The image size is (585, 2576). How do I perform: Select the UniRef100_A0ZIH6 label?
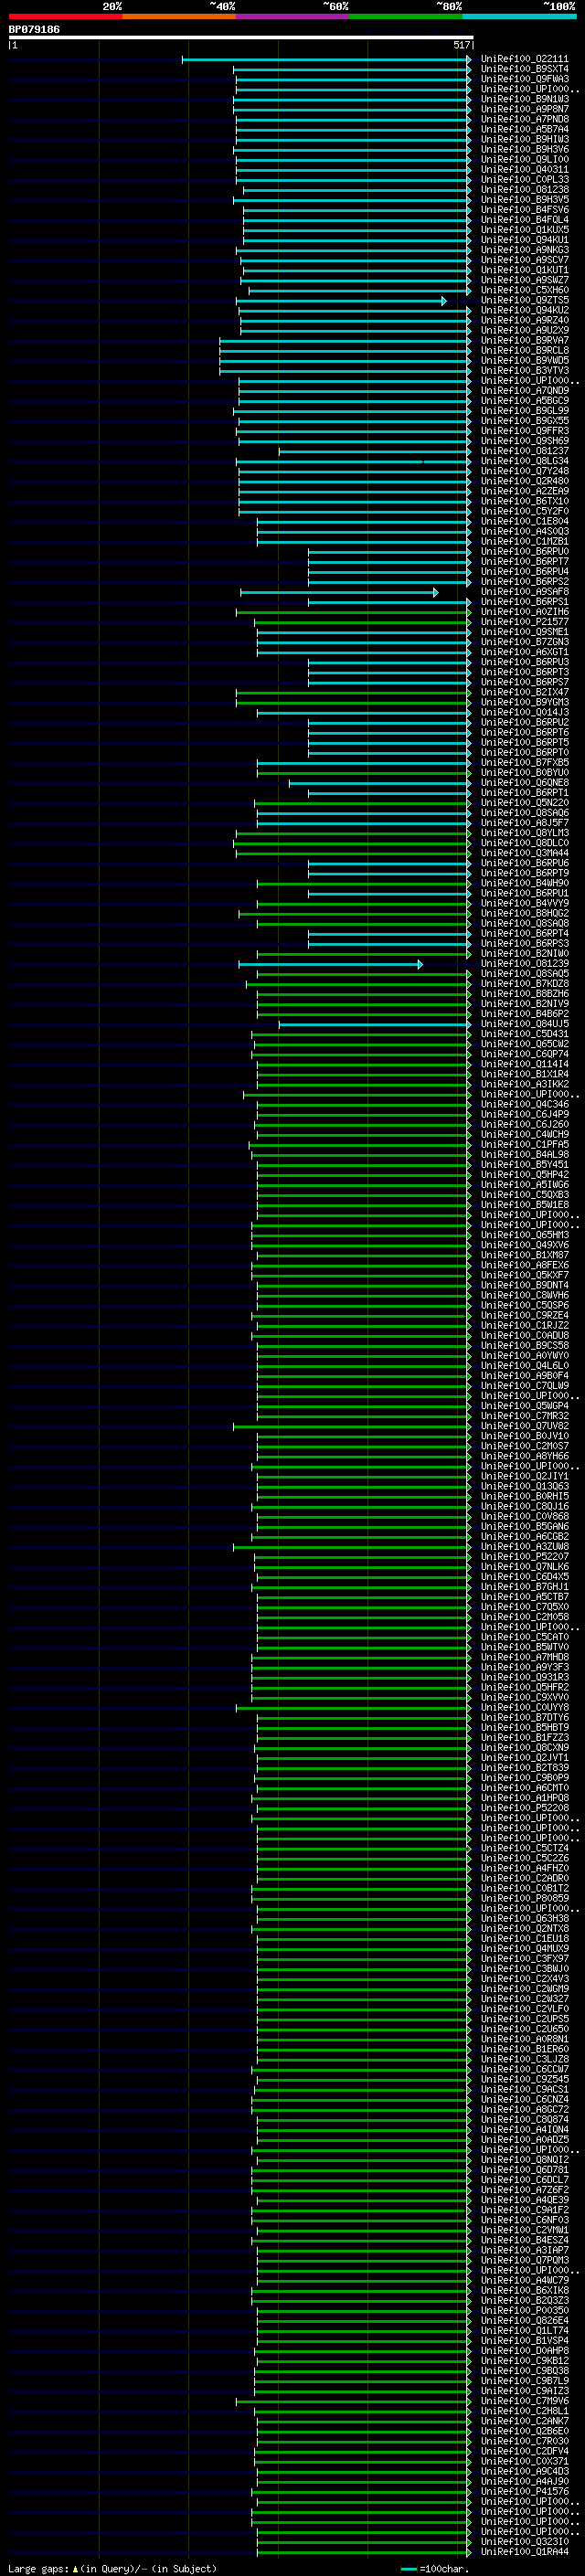pos(524,612)
